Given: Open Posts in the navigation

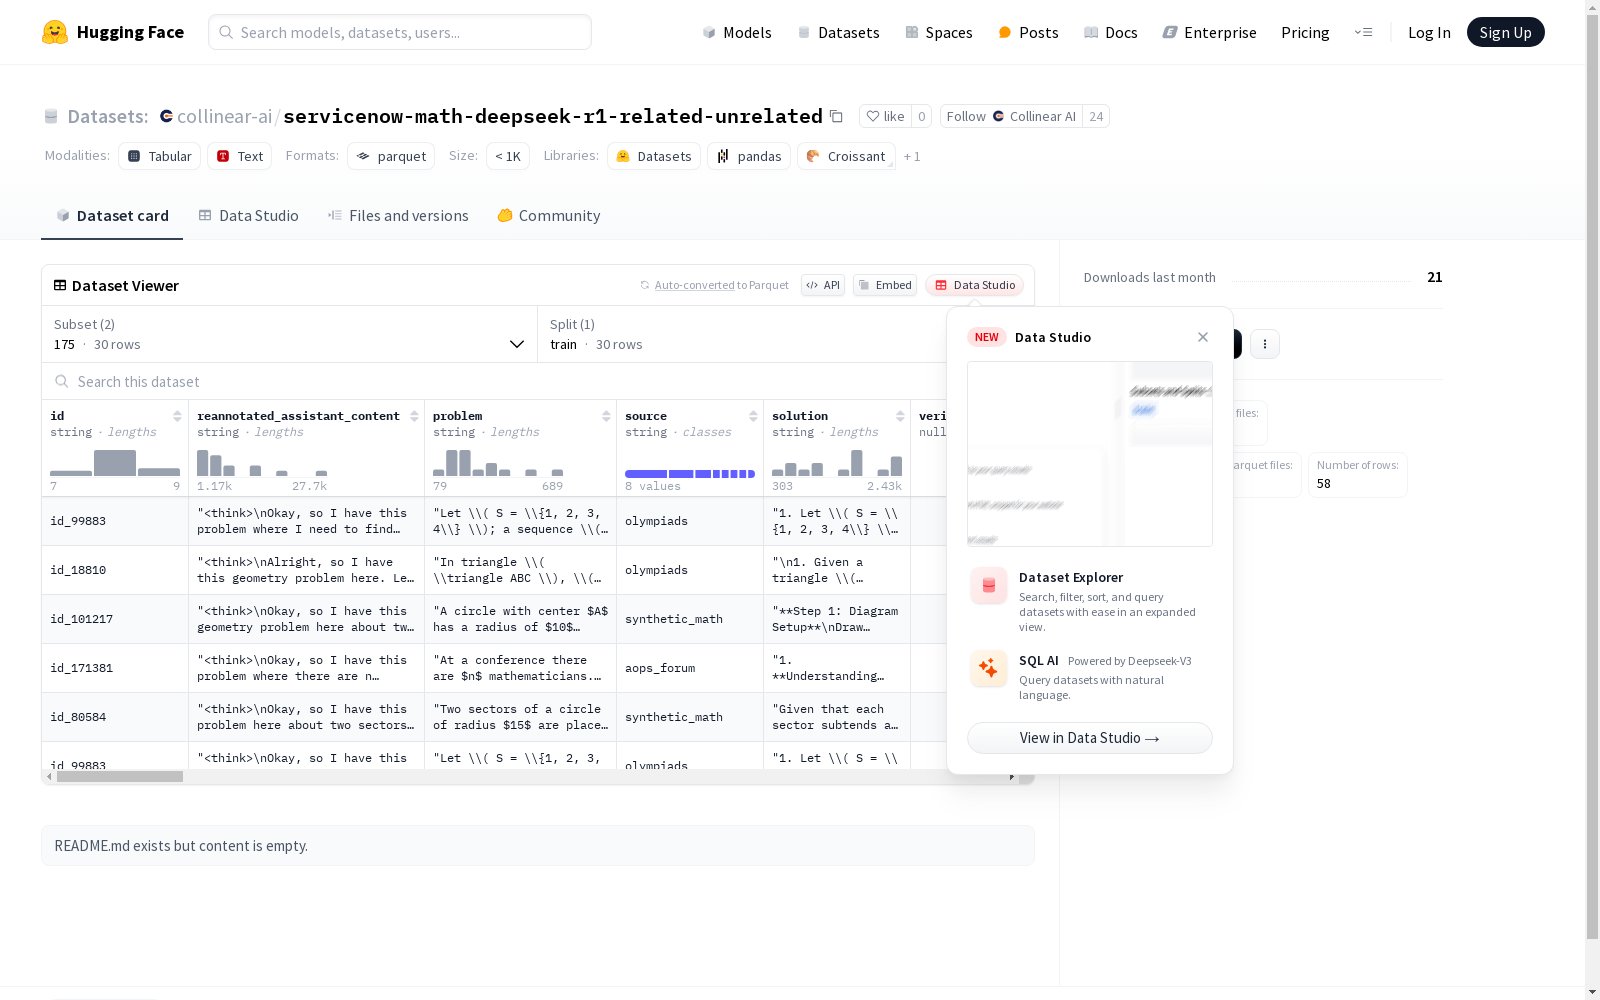Looking at the screenshot, I should click(x=1028, y=32).
